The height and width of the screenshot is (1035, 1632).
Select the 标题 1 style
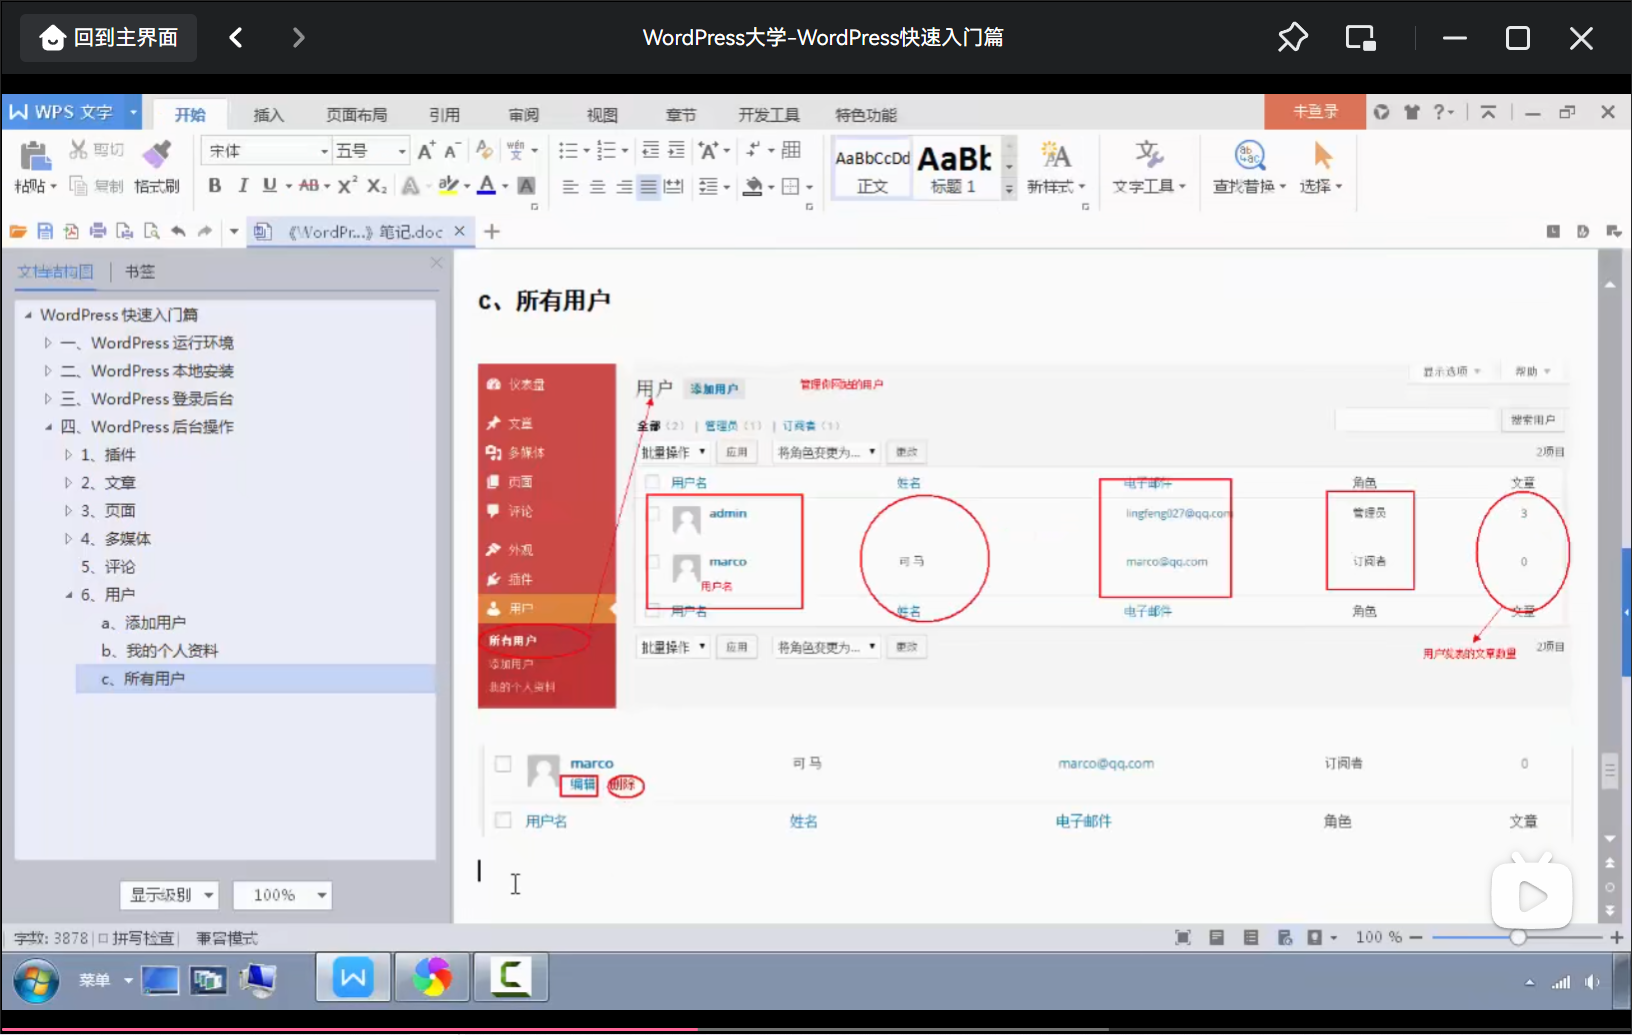pyautogui.click(x=954, y=168)
